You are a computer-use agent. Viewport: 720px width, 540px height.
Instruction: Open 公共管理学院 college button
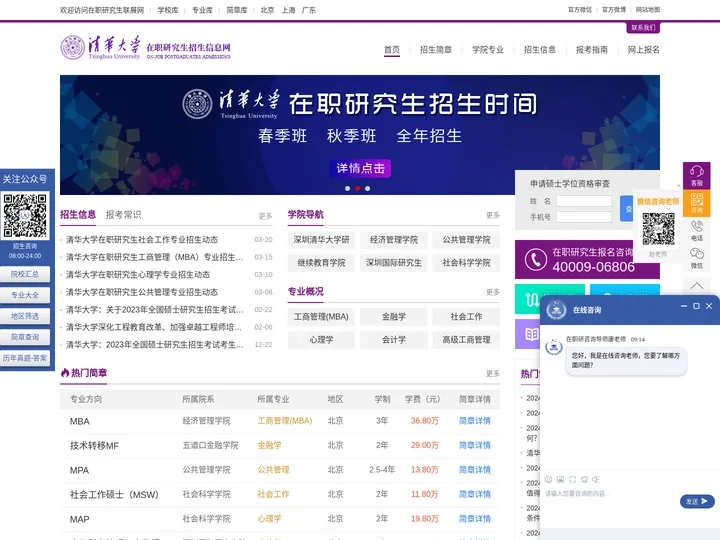coord(466,240)
